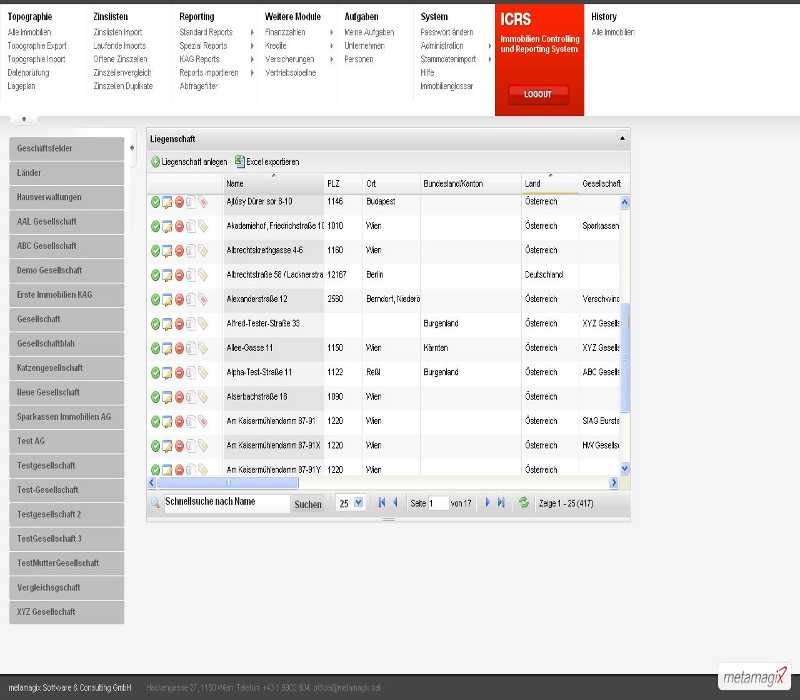Go to the first page of results
Viewport: 800px width, 700px height.
point(381,503)
